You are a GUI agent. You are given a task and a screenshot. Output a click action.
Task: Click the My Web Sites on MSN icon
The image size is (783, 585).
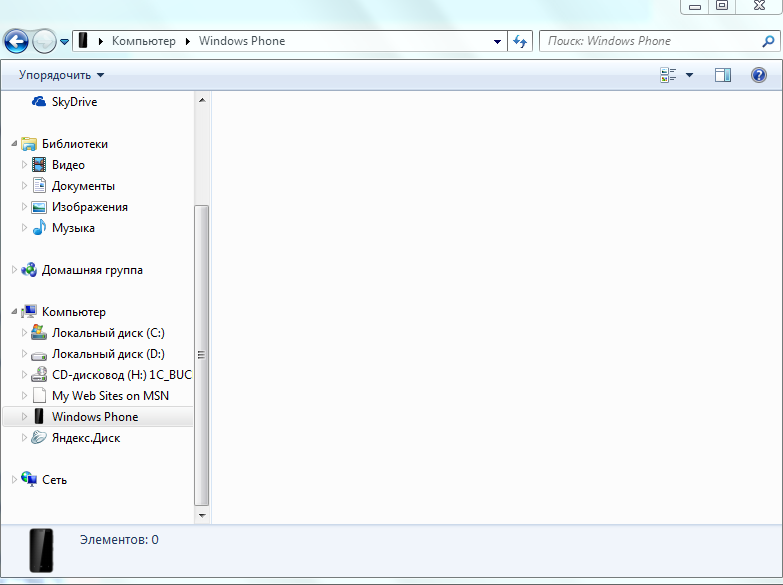[x=39, y=395]
